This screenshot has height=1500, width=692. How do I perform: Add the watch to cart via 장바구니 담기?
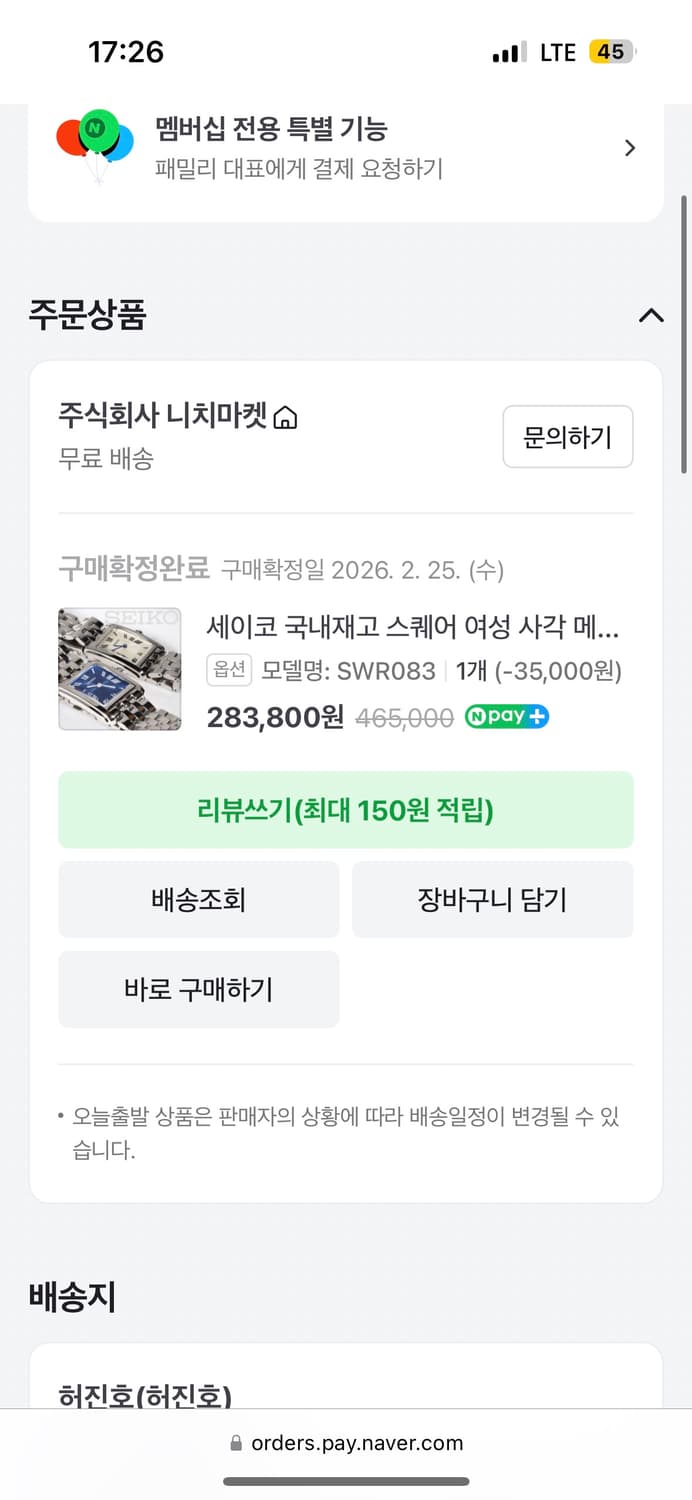pos(493,899)
